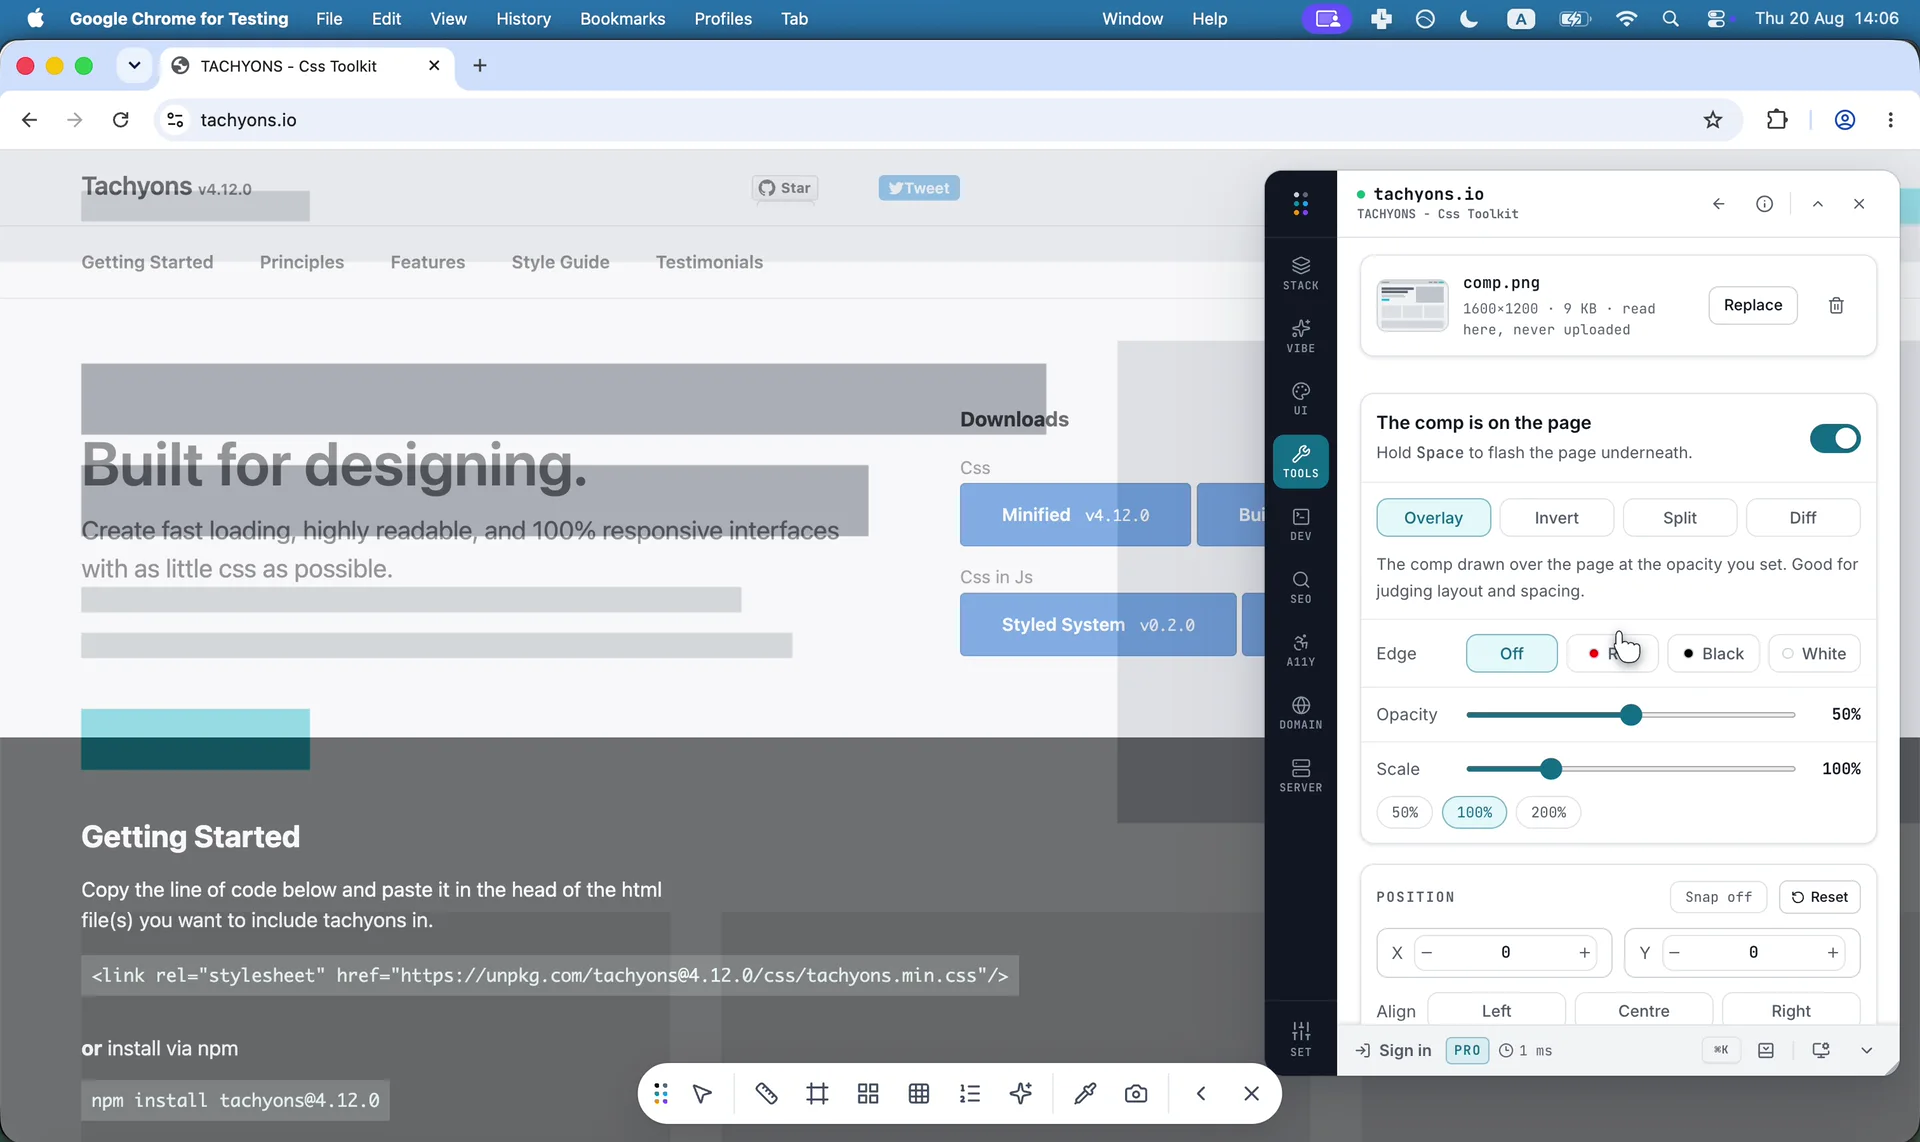Viewport: 1920px width, 1142px height.
Task: Open the Dev section in the sidebar
Action: [1300, 524]
